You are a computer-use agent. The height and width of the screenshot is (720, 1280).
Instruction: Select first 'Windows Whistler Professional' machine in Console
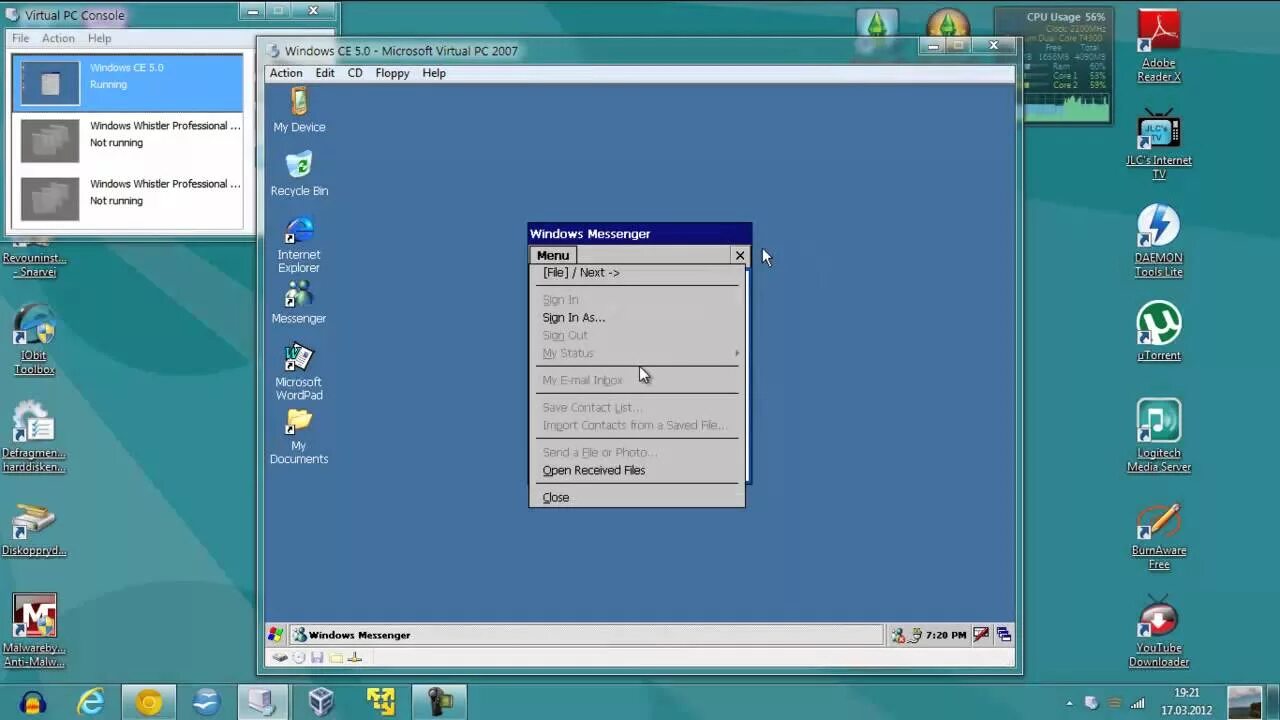127,139
